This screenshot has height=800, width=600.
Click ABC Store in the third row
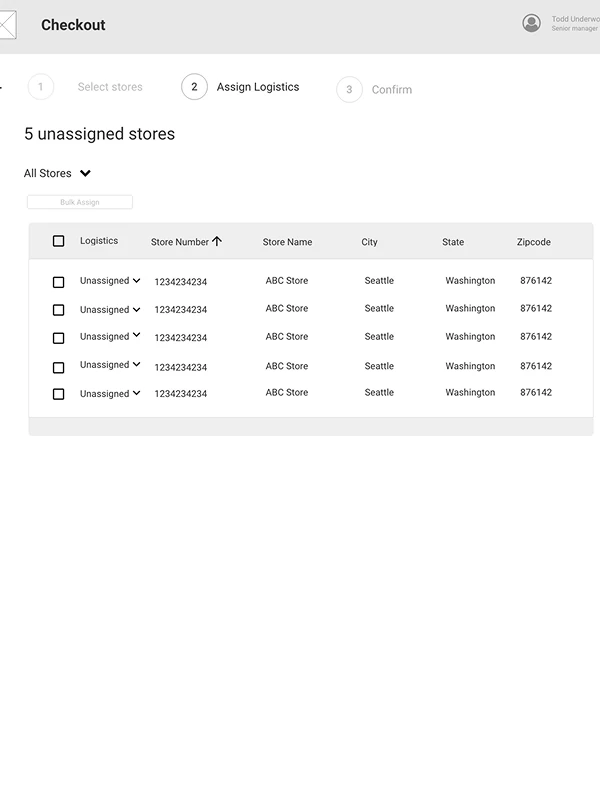point(287,337)
